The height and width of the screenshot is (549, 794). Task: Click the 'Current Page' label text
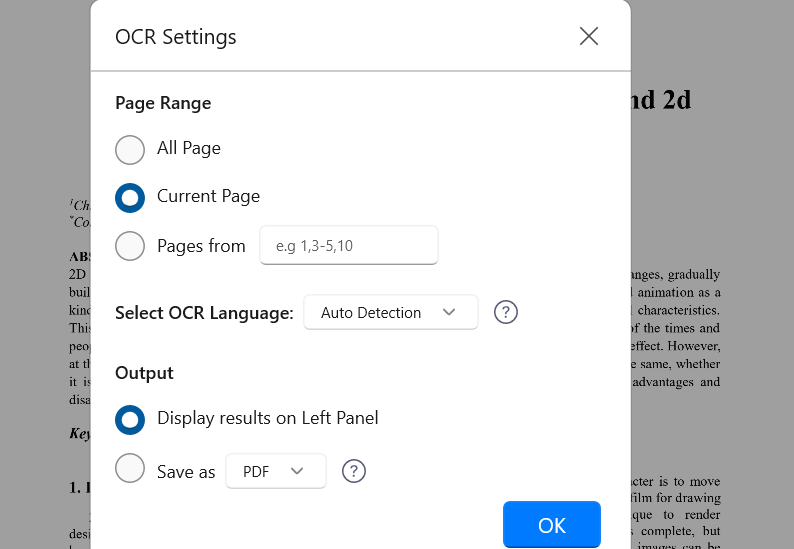point(208,196)
